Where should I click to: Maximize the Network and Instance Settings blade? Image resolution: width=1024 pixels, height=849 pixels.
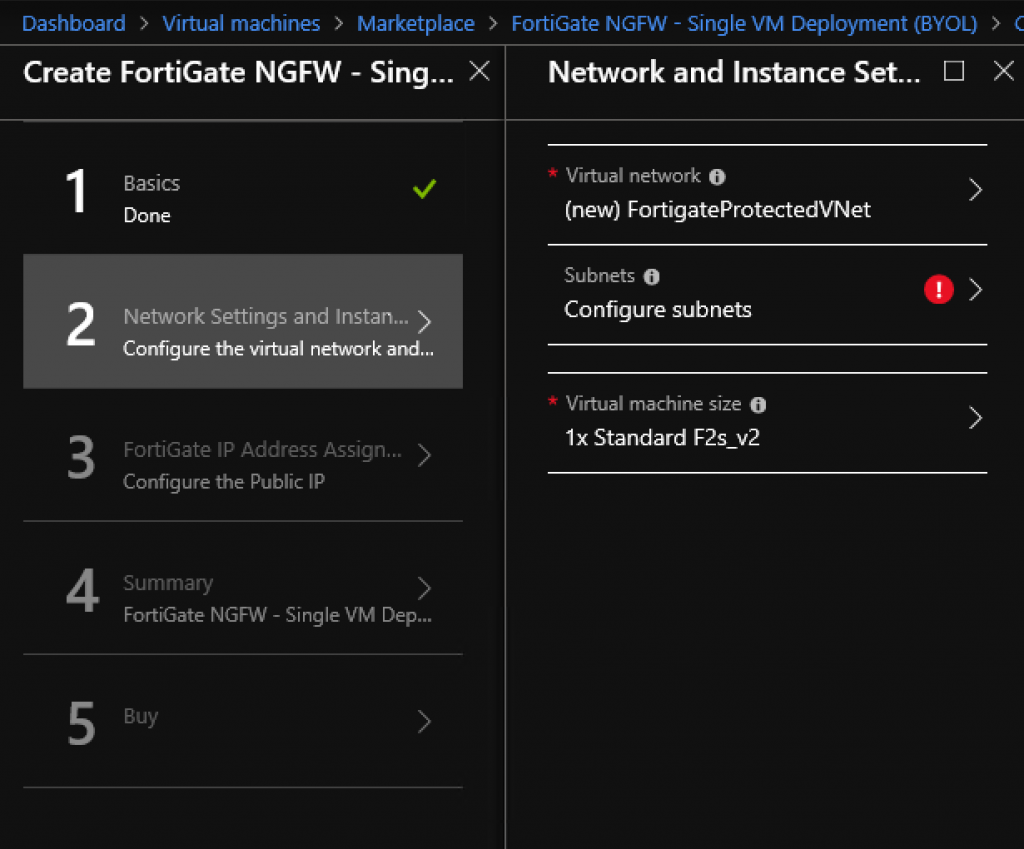point(953,71)
